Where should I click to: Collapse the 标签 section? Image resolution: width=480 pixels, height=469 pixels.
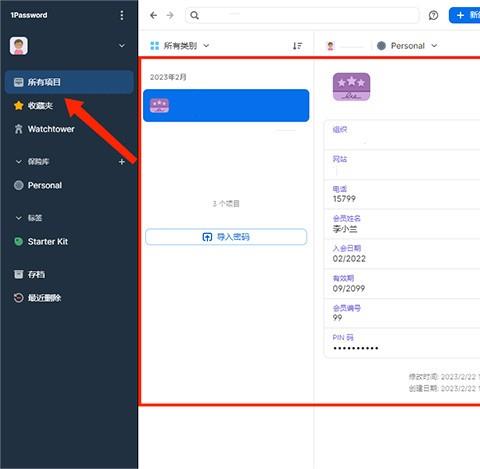point(19,218)
